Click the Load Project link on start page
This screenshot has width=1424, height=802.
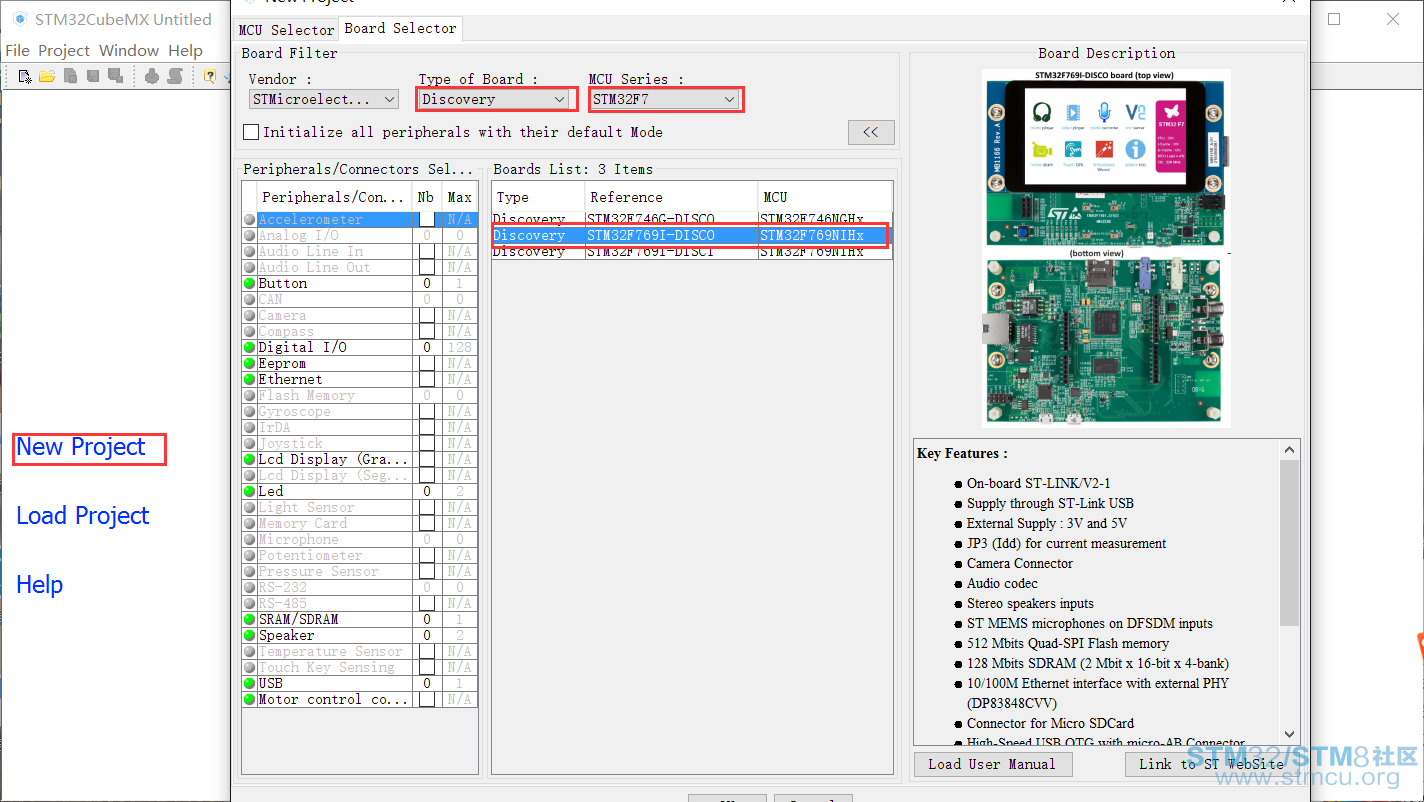[83, 516]
